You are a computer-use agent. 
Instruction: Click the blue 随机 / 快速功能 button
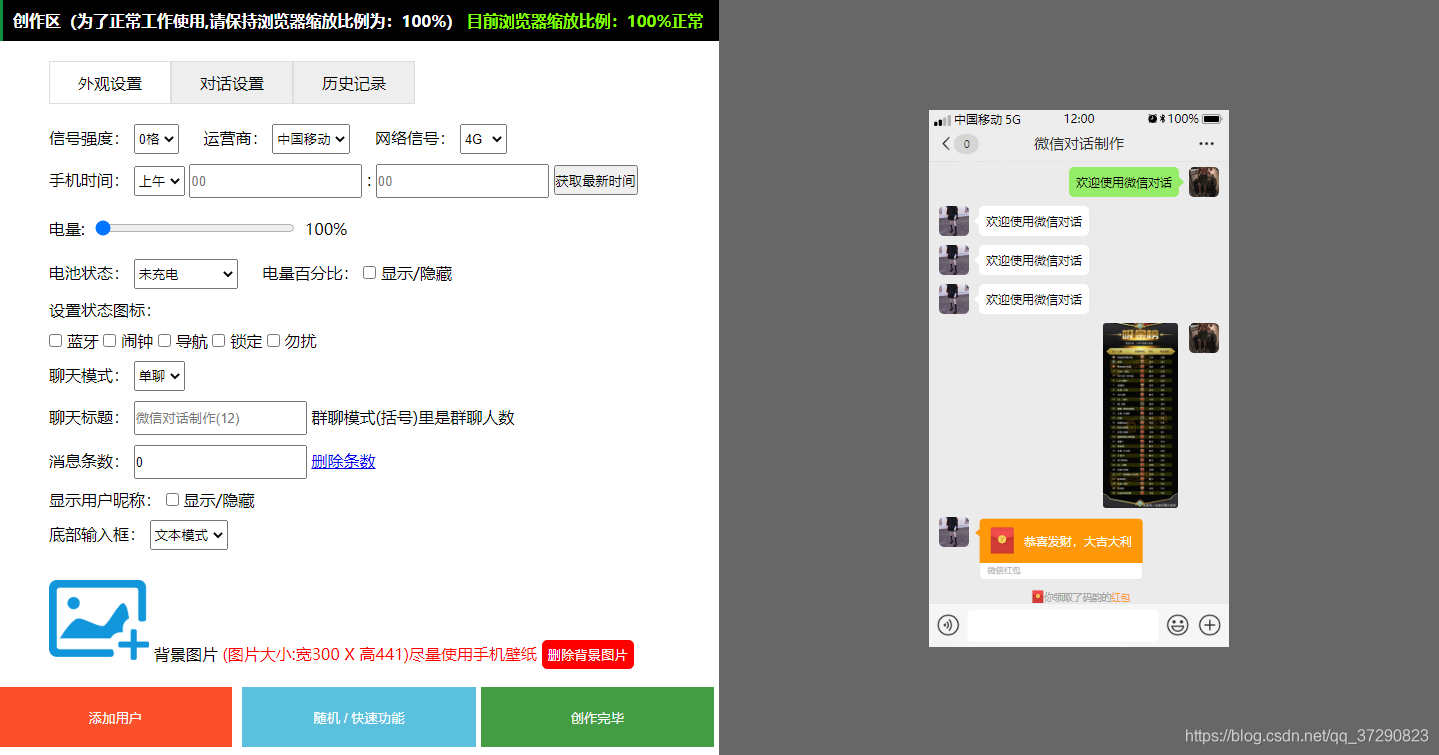(359, 717)
